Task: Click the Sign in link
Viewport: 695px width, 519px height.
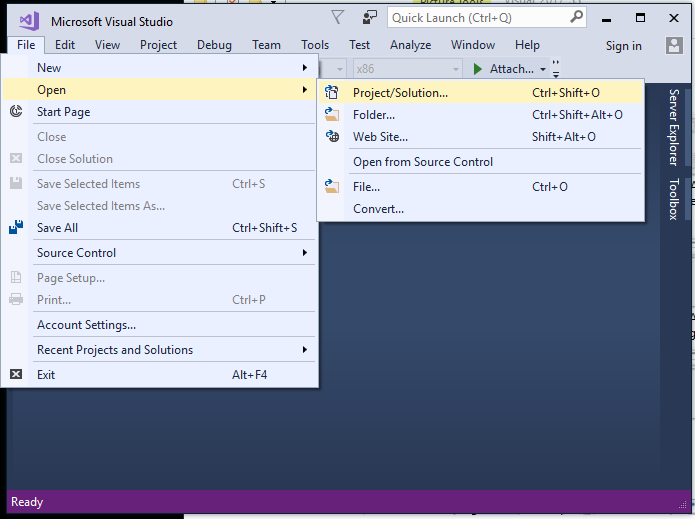Action: pos(624,46)
